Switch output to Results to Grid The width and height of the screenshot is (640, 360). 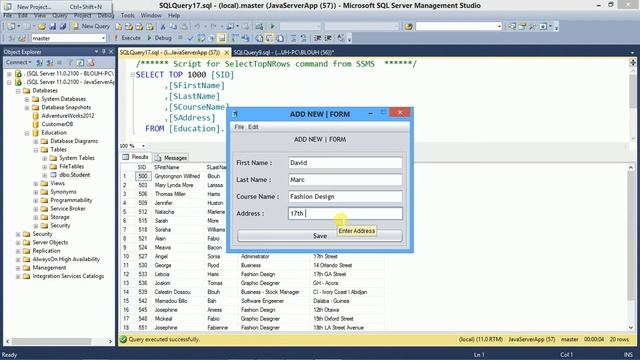click(270, 38)
